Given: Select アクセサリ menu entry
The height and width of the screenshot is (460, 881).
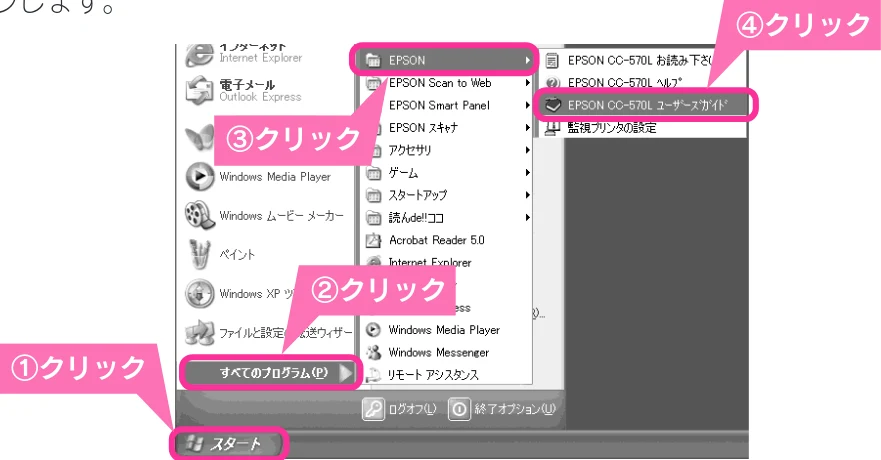Looking at the screenshot, I should pyautogui.click(x=448, y=151).
